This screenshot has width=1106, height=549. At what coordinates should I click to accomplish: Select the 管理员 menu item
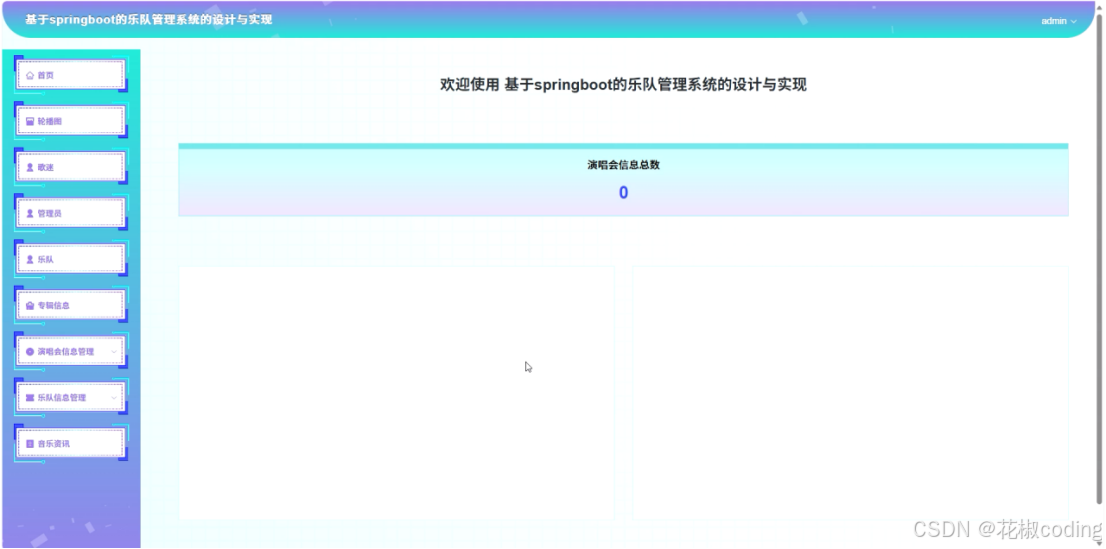pyautogui.click(x=71, y=213)
